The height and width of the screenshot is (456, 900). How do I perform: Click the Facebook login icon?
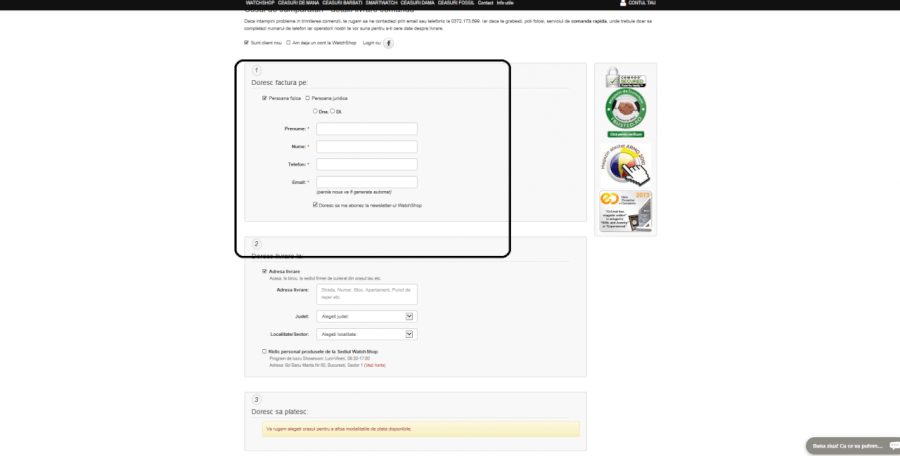389,43
